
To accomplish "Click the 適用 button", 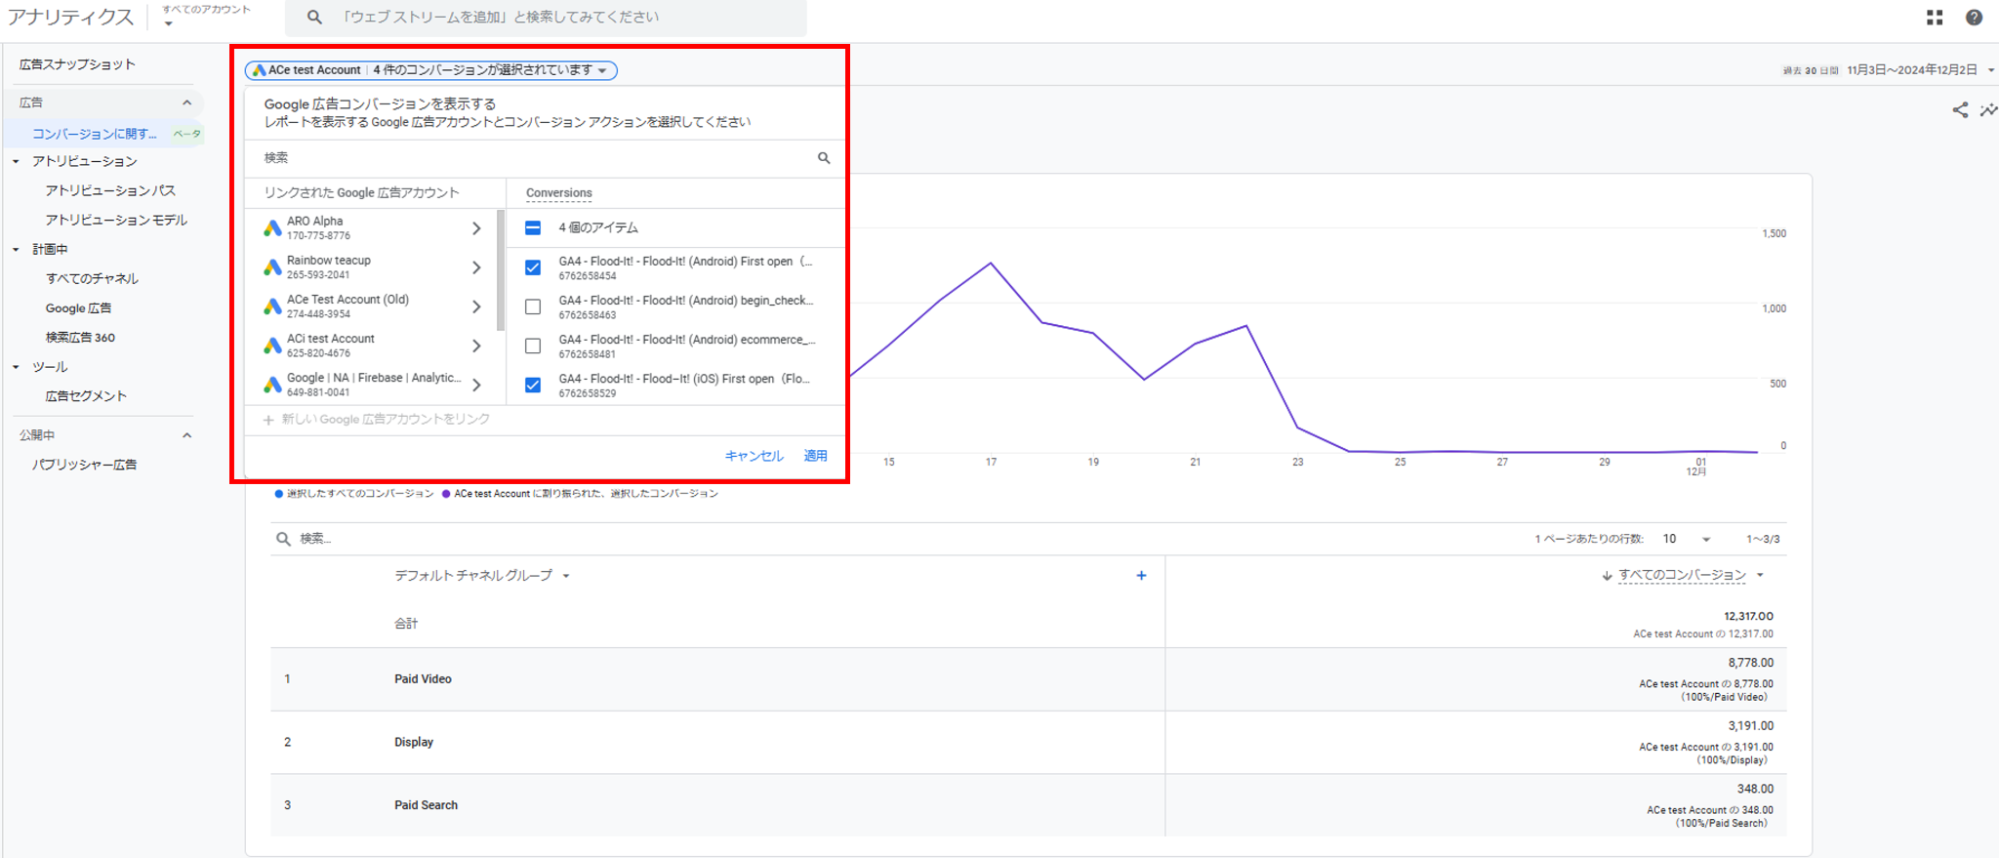I will click(816, 456).
